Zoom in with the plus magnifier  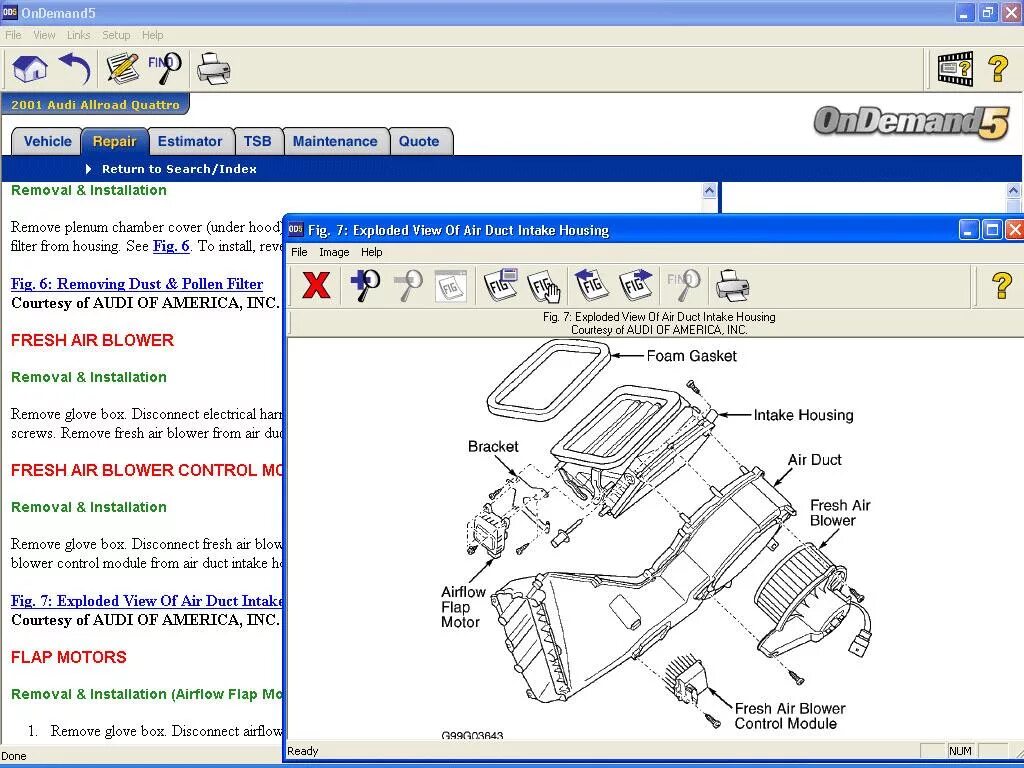(365, 285)
